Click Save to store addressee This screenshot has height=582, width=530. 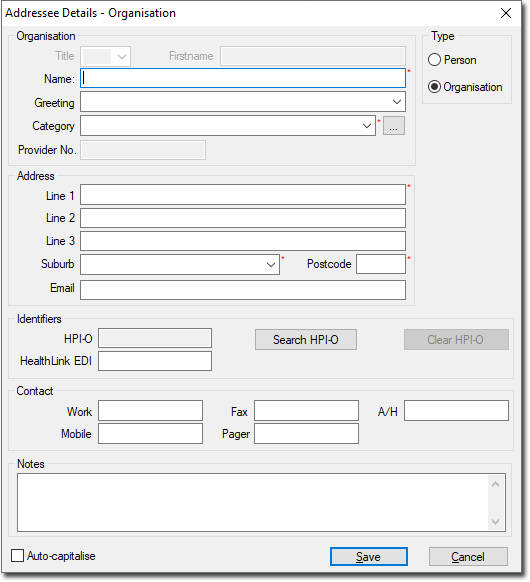coord(369,557)
